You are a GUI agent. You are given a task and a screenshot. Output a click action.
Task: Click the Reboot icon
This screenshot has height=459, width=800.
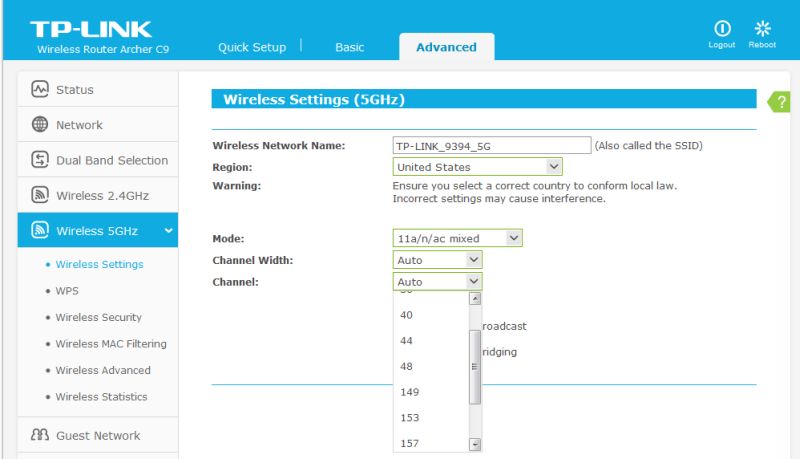[762, 29]
